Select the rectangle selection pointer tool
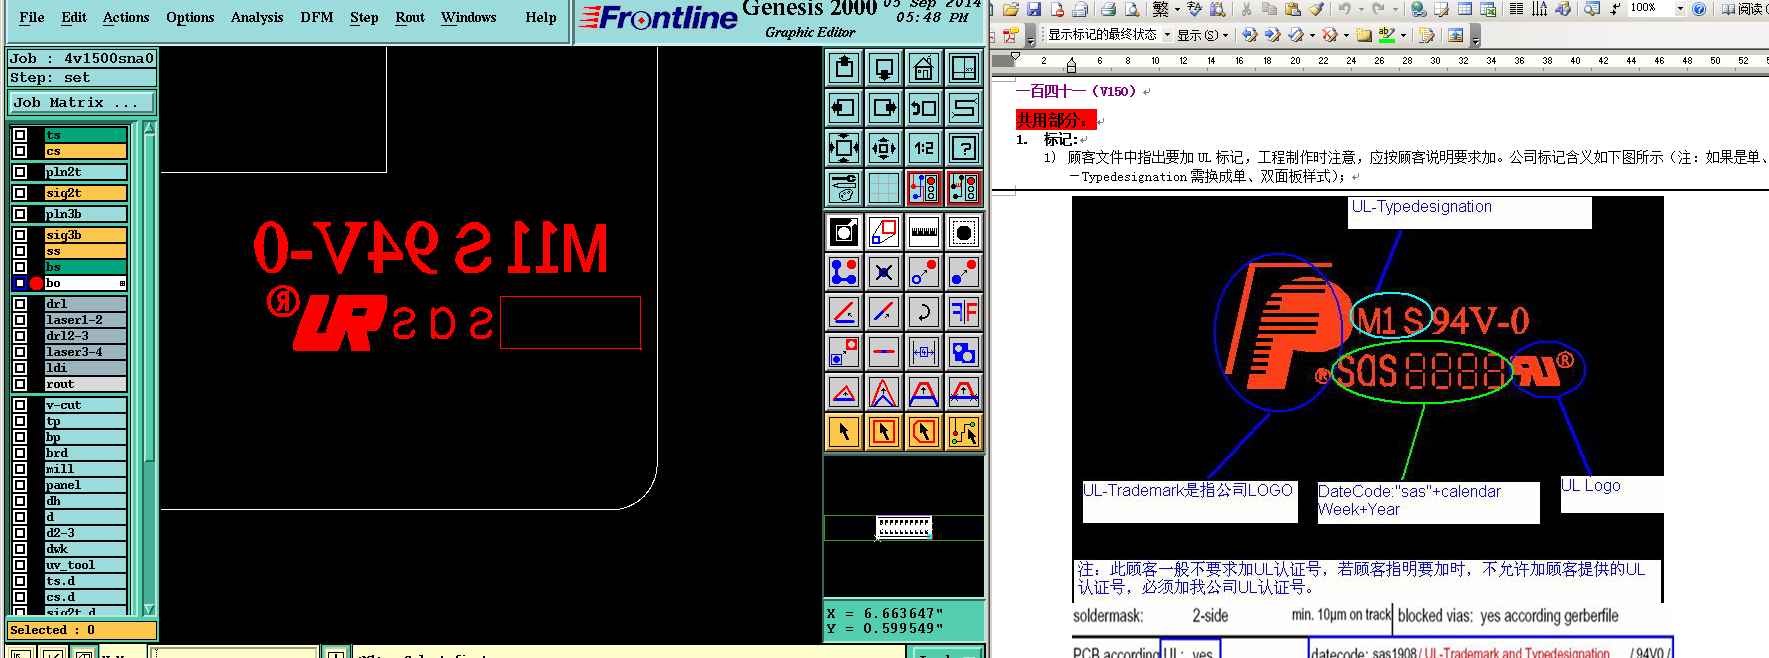This screenshot has width=1769, height=658. tap(884, 432)
